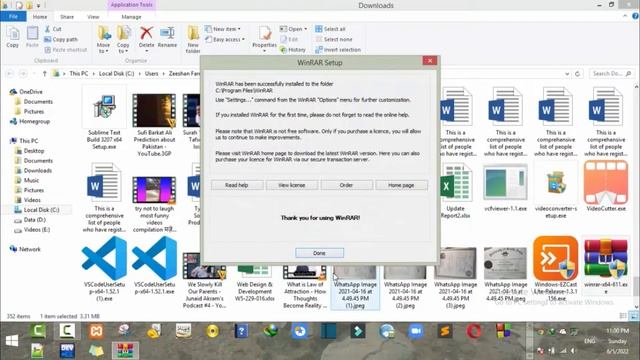Click the Rename ribbon icon

point(167,38)
